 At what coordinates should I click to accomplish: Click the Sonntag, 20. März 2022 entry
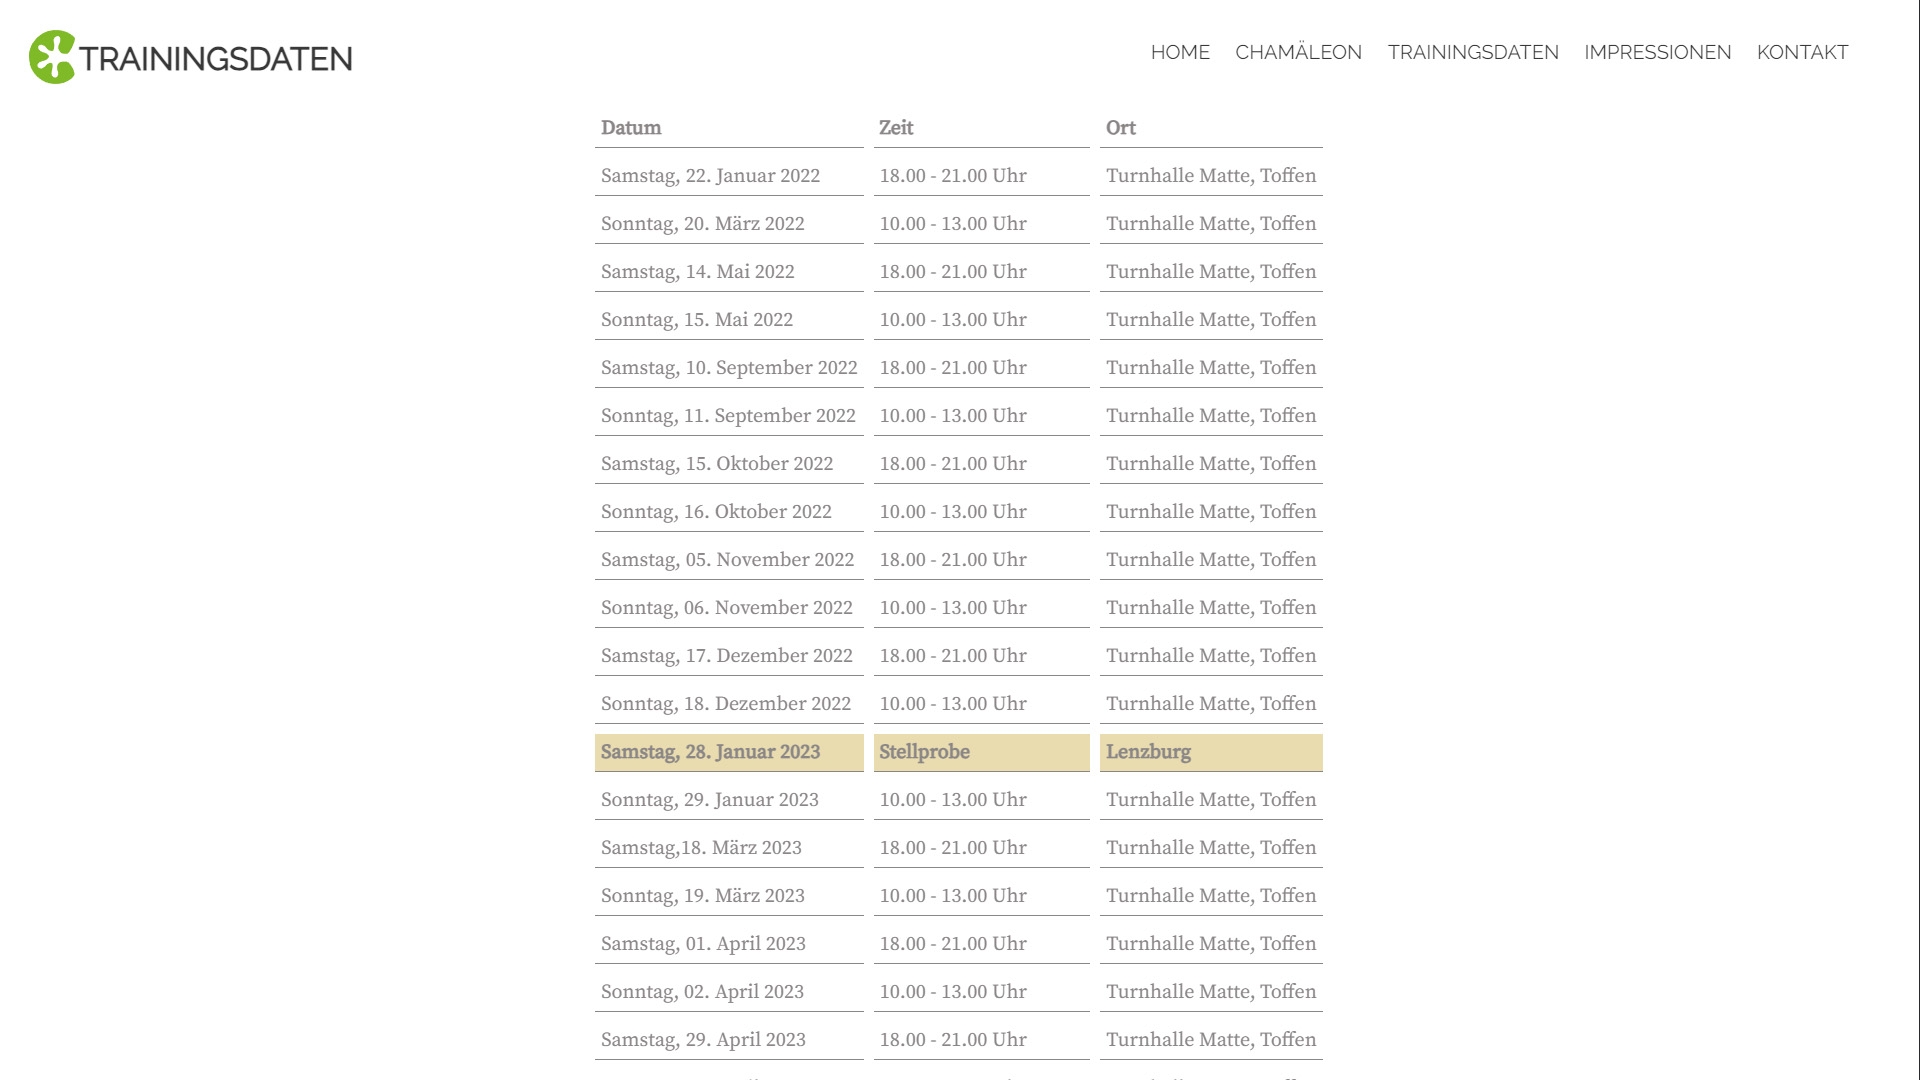[x=702, y=224]
